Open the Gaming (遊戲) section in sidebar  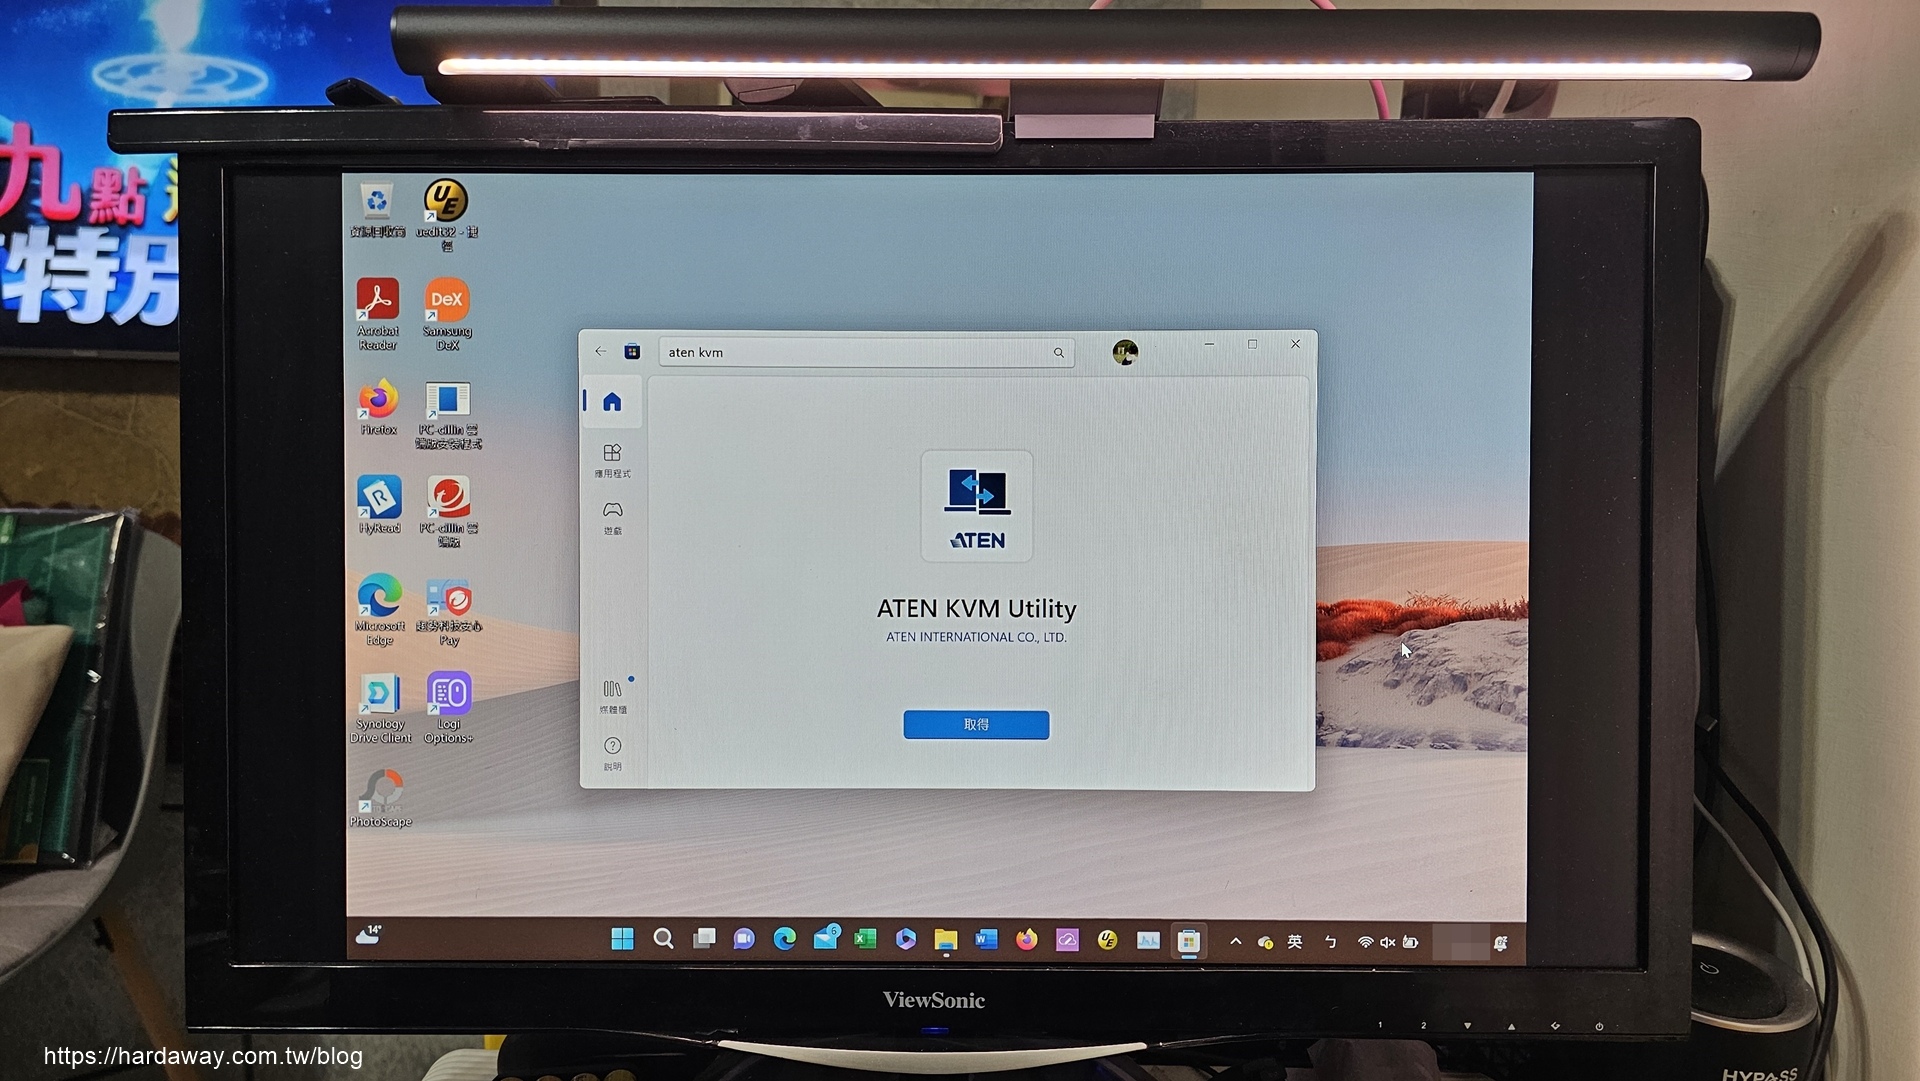pyautogui.click(x=612, y=517)
